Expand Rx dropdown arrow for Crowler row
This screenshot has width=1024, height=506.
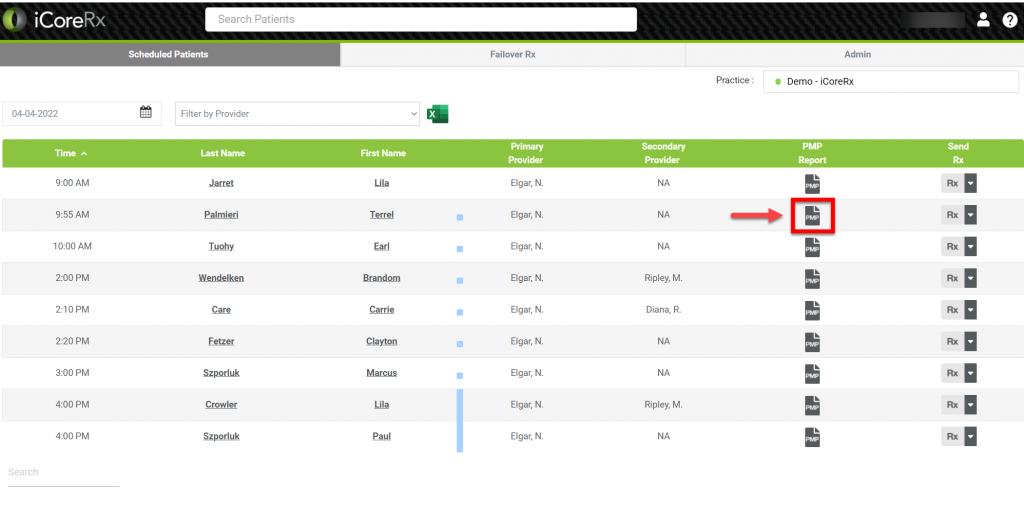[970, 405]
